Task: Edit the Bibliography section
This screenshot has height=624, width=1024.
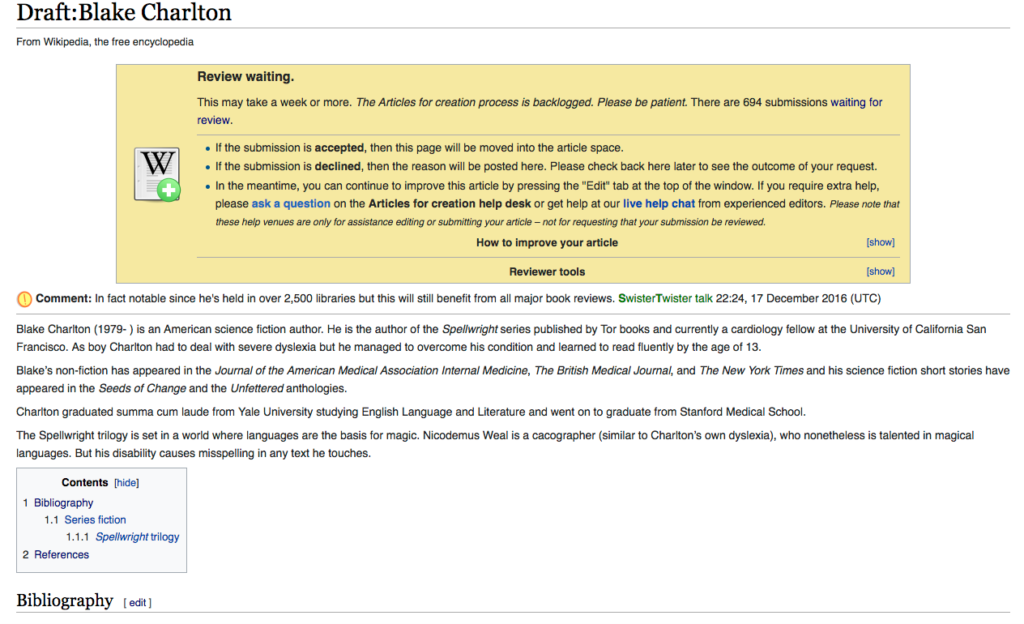Action: point(137,602)
